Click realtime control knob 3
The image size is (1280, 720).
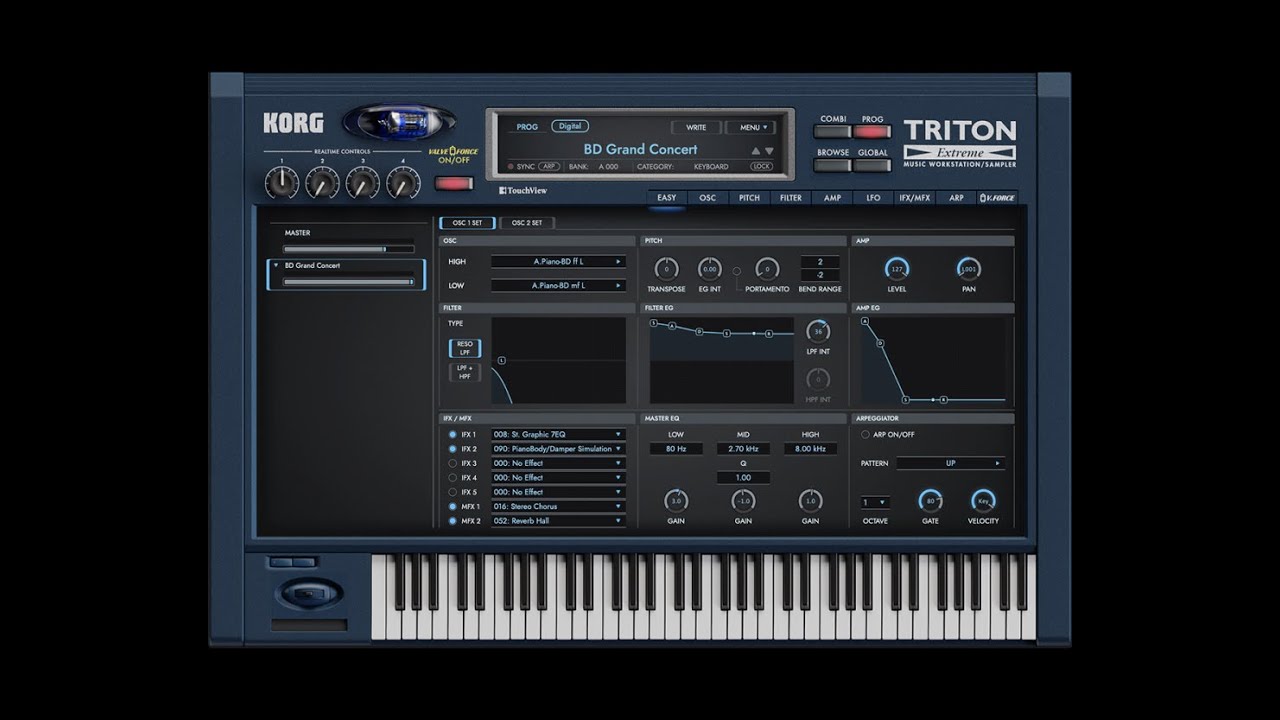pos(363,182)
